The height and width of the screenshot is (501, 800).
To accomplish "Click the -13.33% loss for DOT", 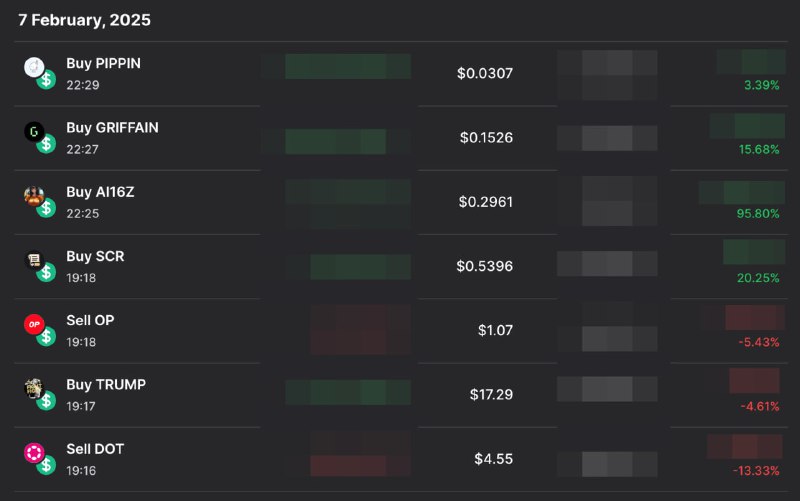I will [756, 471].
